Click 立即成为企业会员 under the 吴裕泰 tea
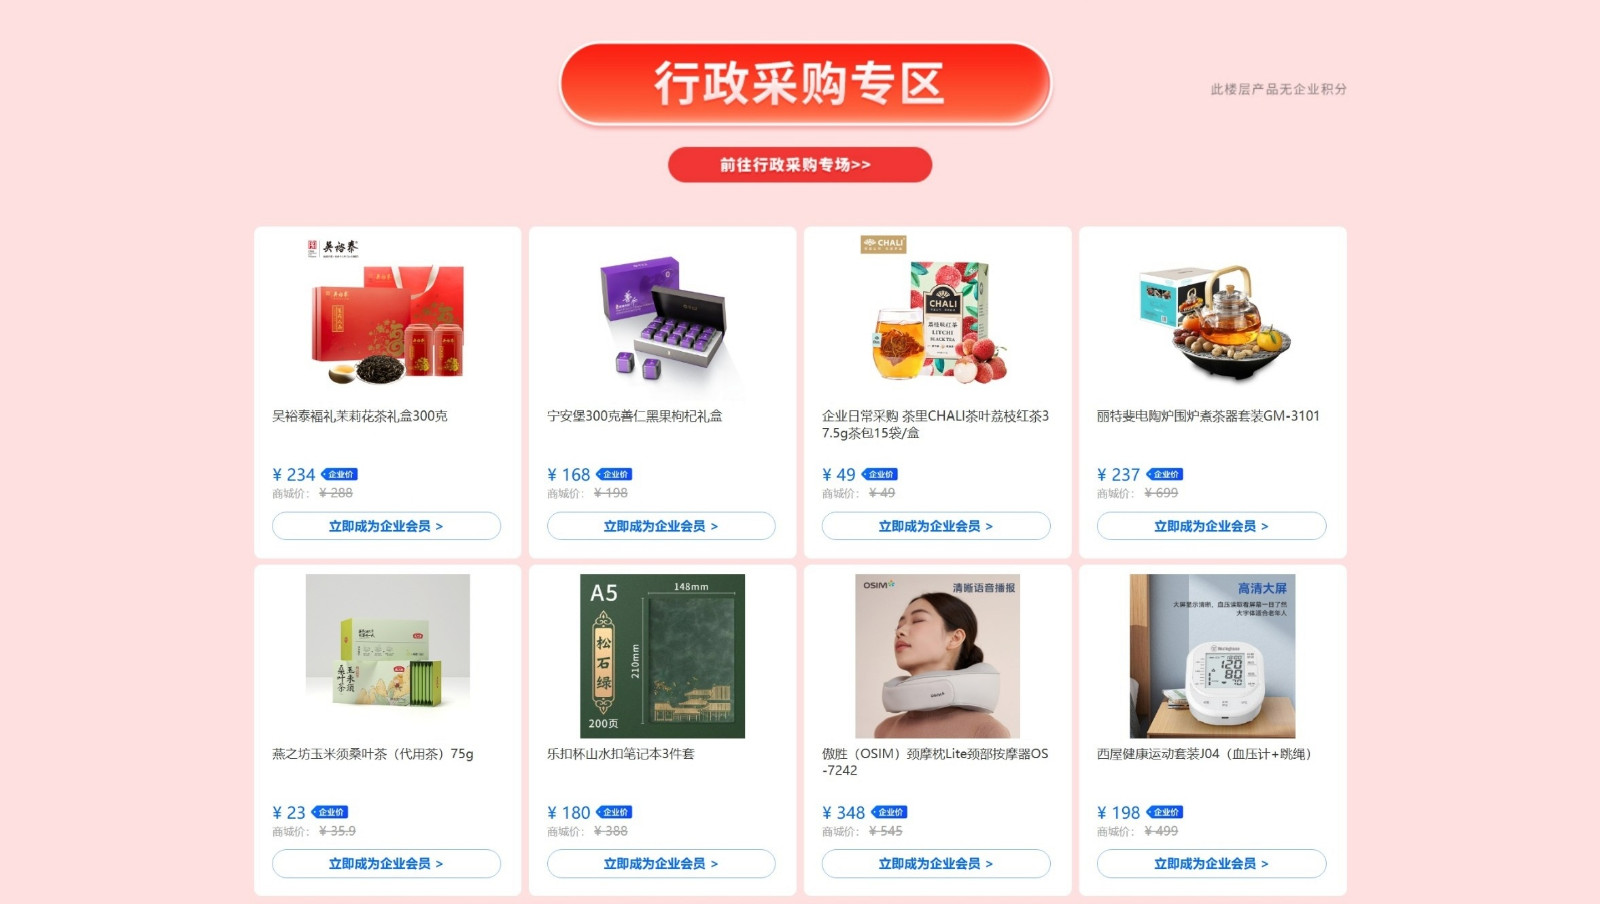Image resolution: width=1600 pixels, height=904 pixels. coord(386,526)
